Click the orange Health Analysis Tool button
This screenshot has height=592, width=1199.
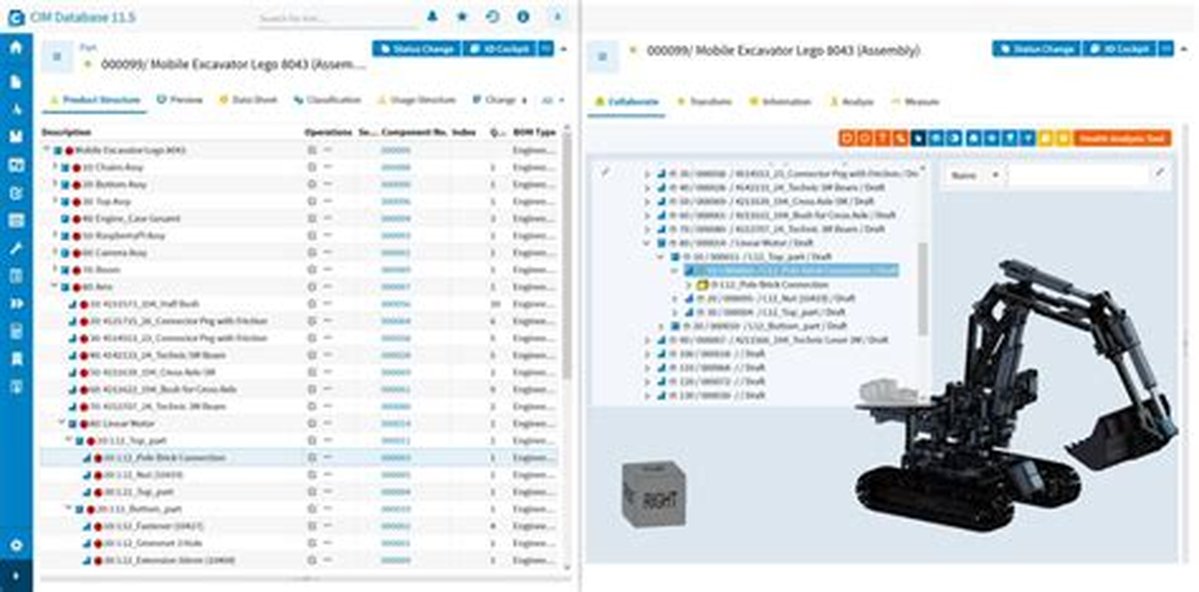1122,138
